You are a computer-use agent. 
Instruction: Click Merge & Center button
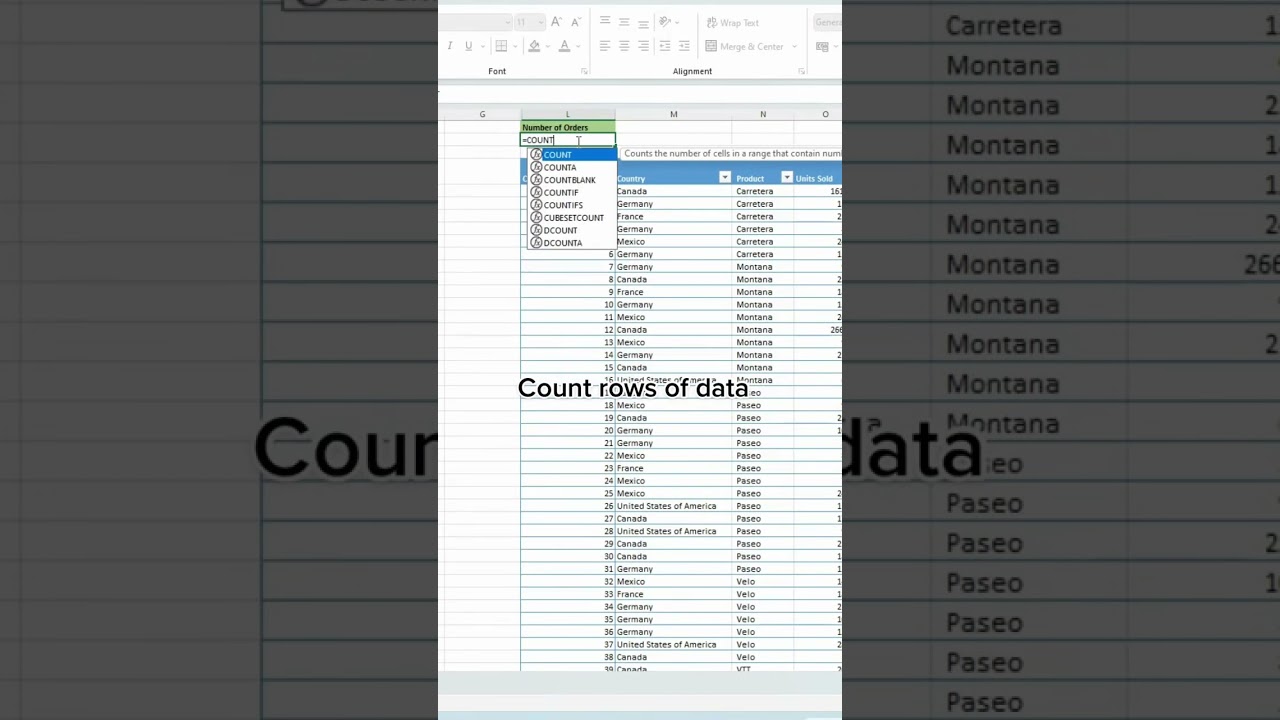743,46
